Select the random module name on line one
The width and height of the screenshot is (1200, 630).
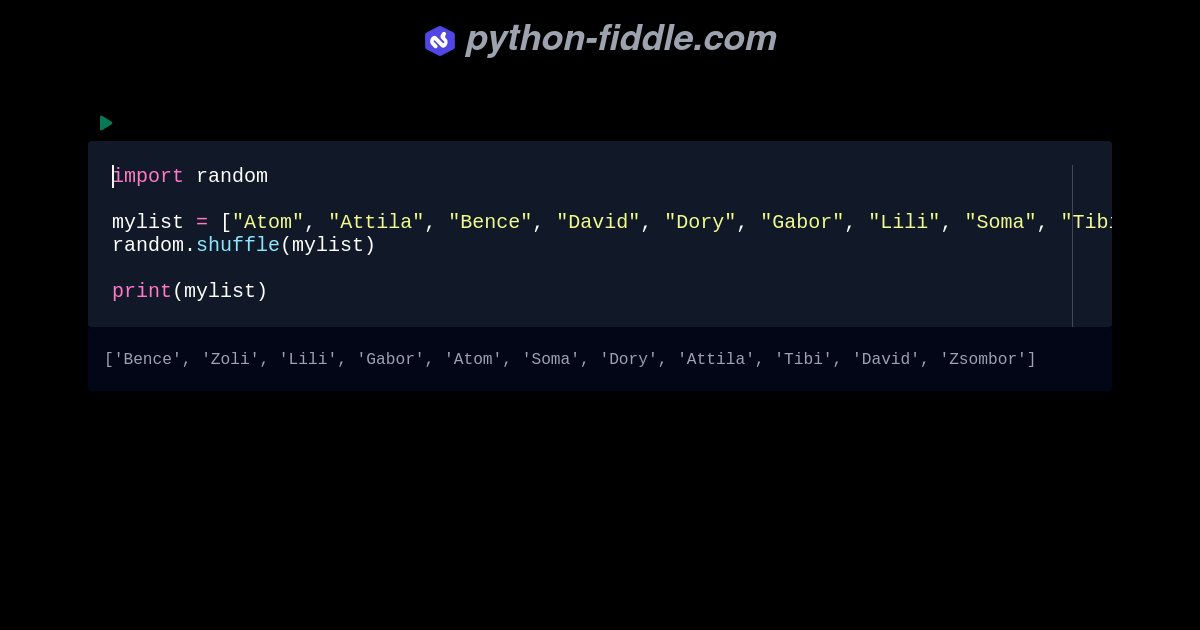click(232, 175)
